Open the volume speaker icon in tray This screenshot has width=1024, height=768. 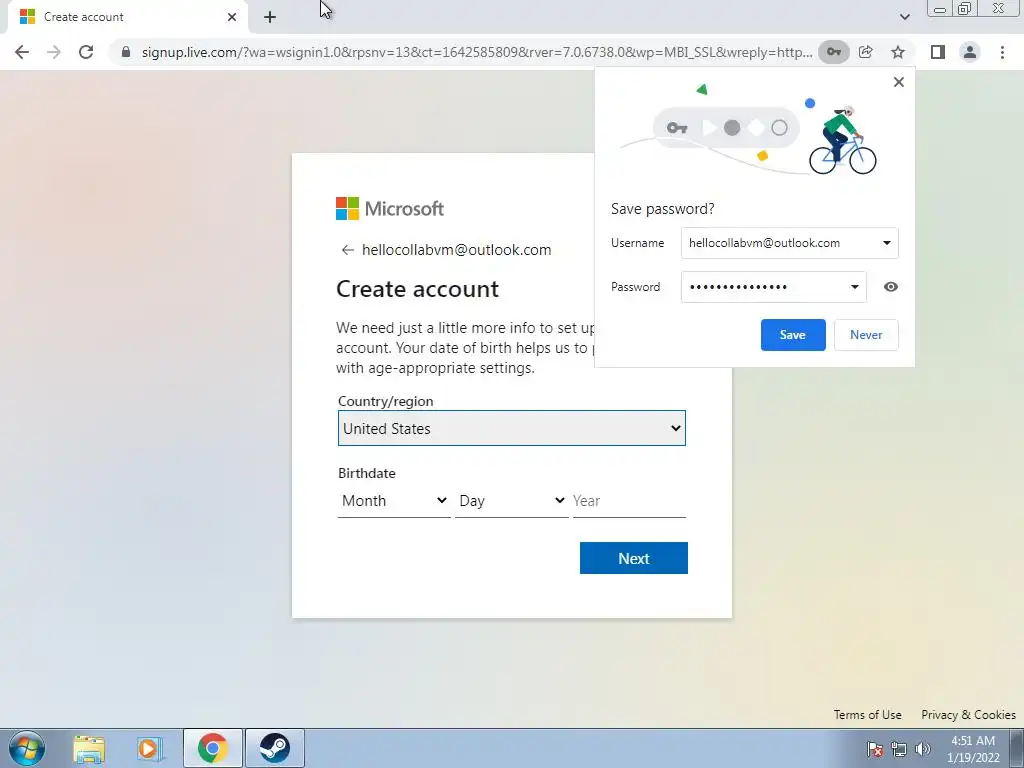click(x=922, y=749)
